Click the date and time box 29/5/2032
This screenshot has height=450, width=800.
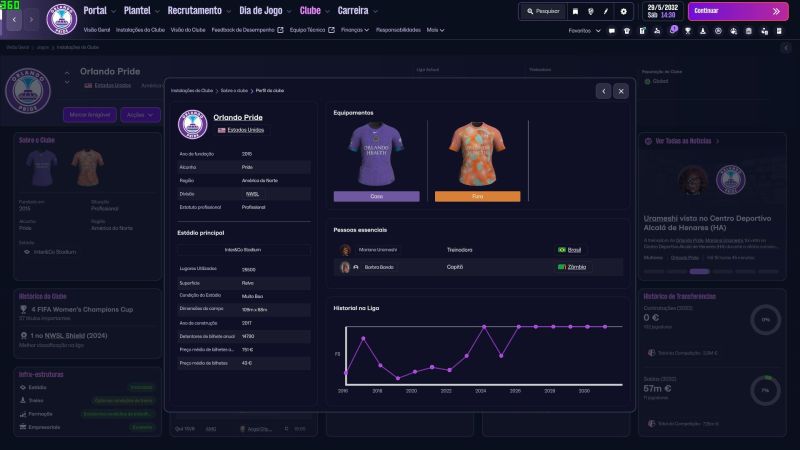[x=662, y=11]
